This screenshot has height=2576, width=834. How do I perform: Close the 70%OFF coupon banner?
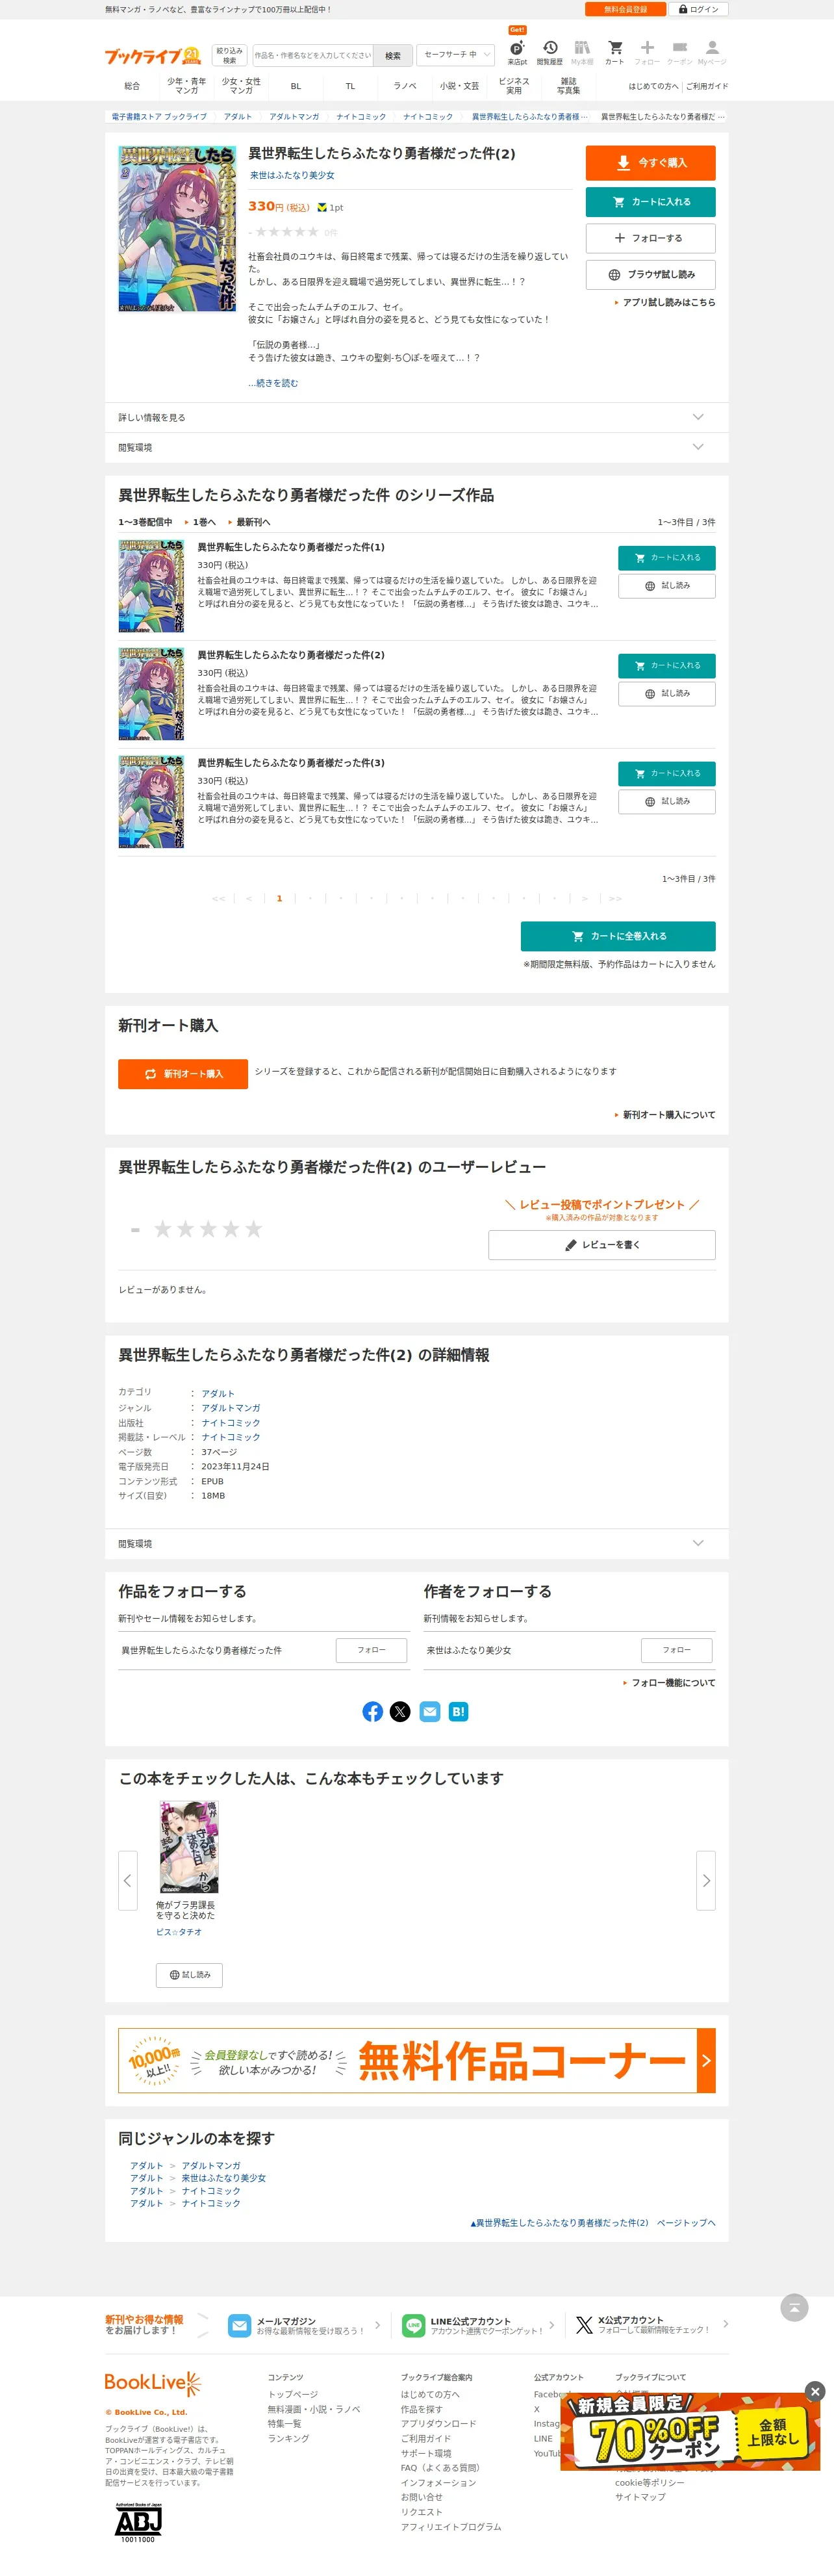(815, 2391)
